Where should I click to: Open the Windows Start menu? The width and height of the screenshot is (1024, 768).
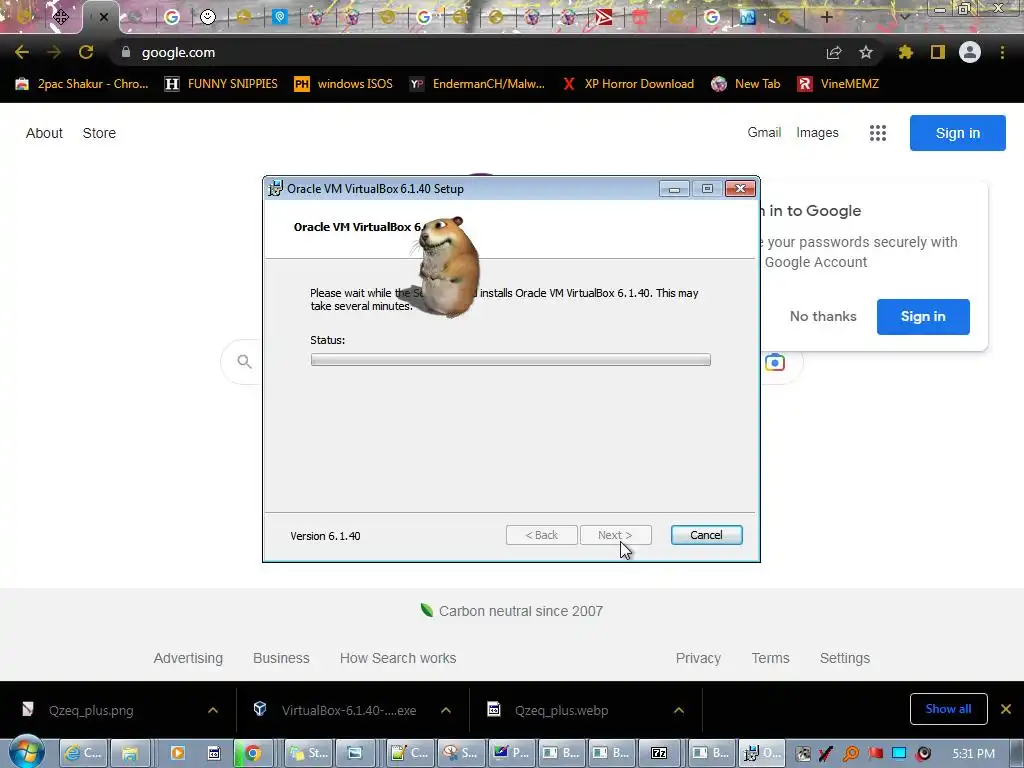coord(26,752)
